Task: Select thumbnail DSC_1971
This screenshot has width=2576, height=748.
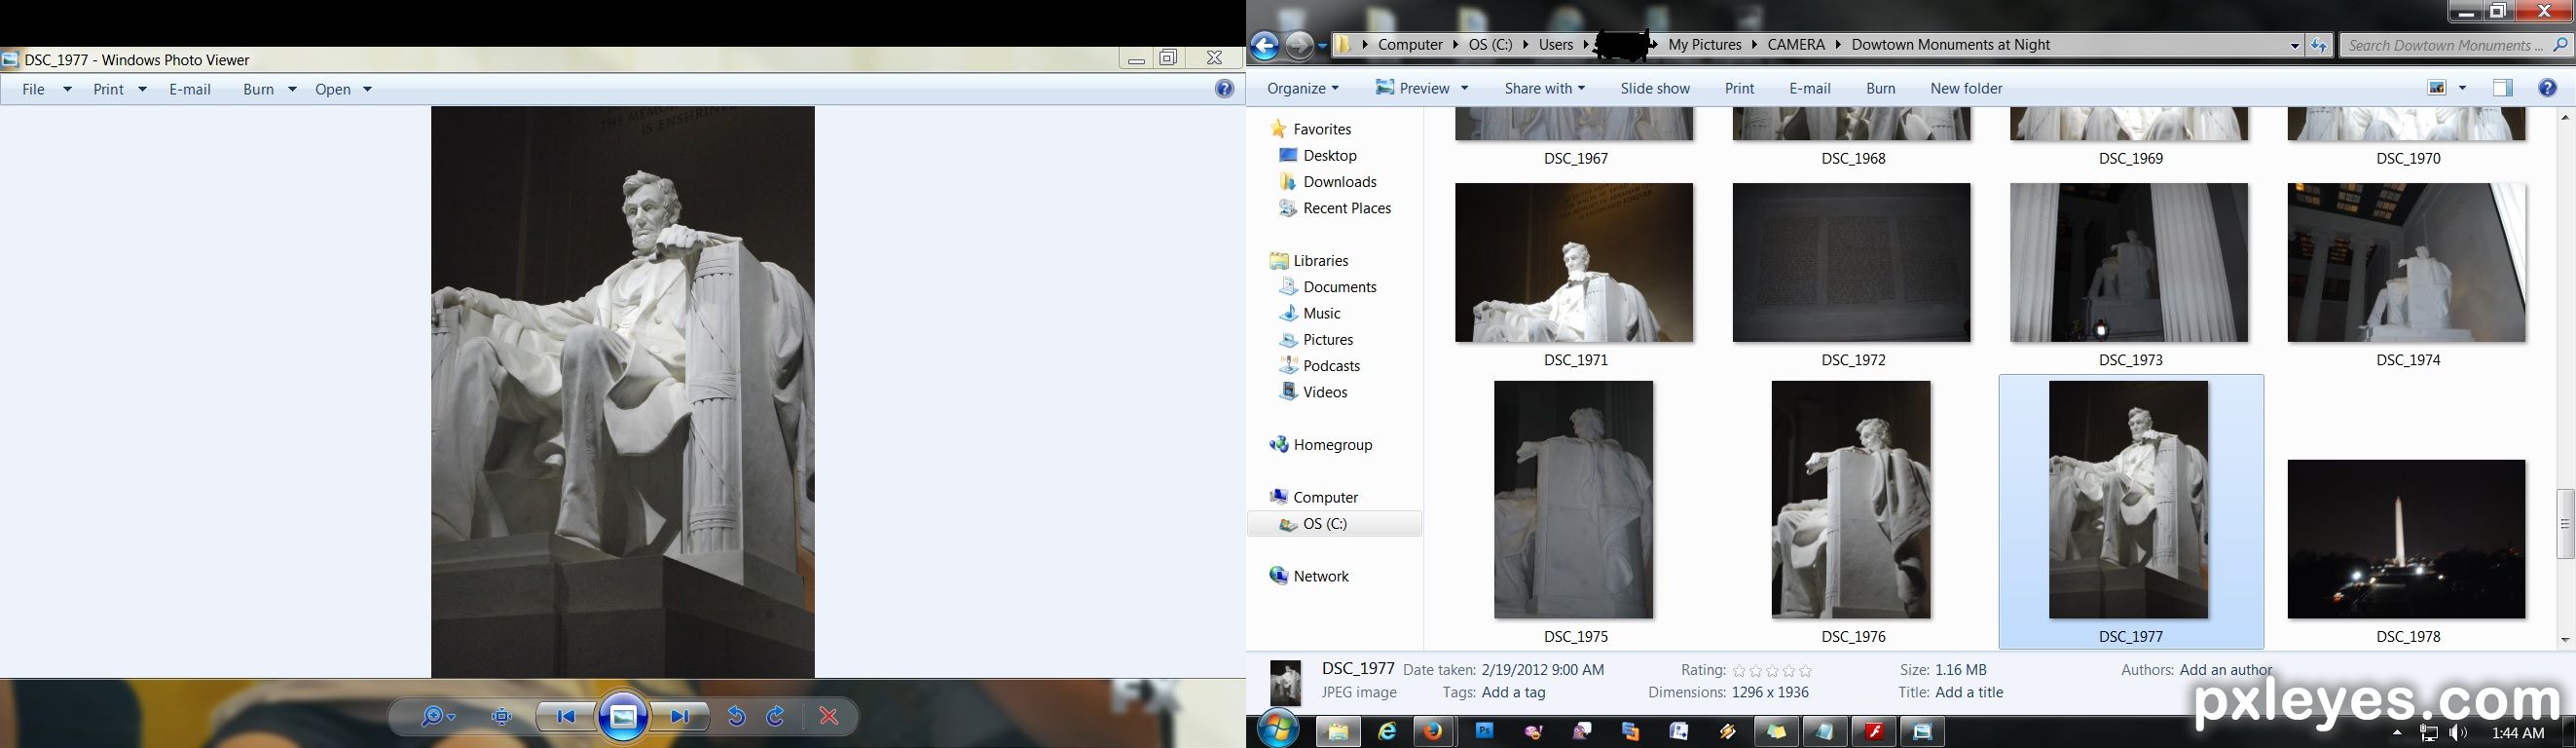Action: (x=1574, y=263)
